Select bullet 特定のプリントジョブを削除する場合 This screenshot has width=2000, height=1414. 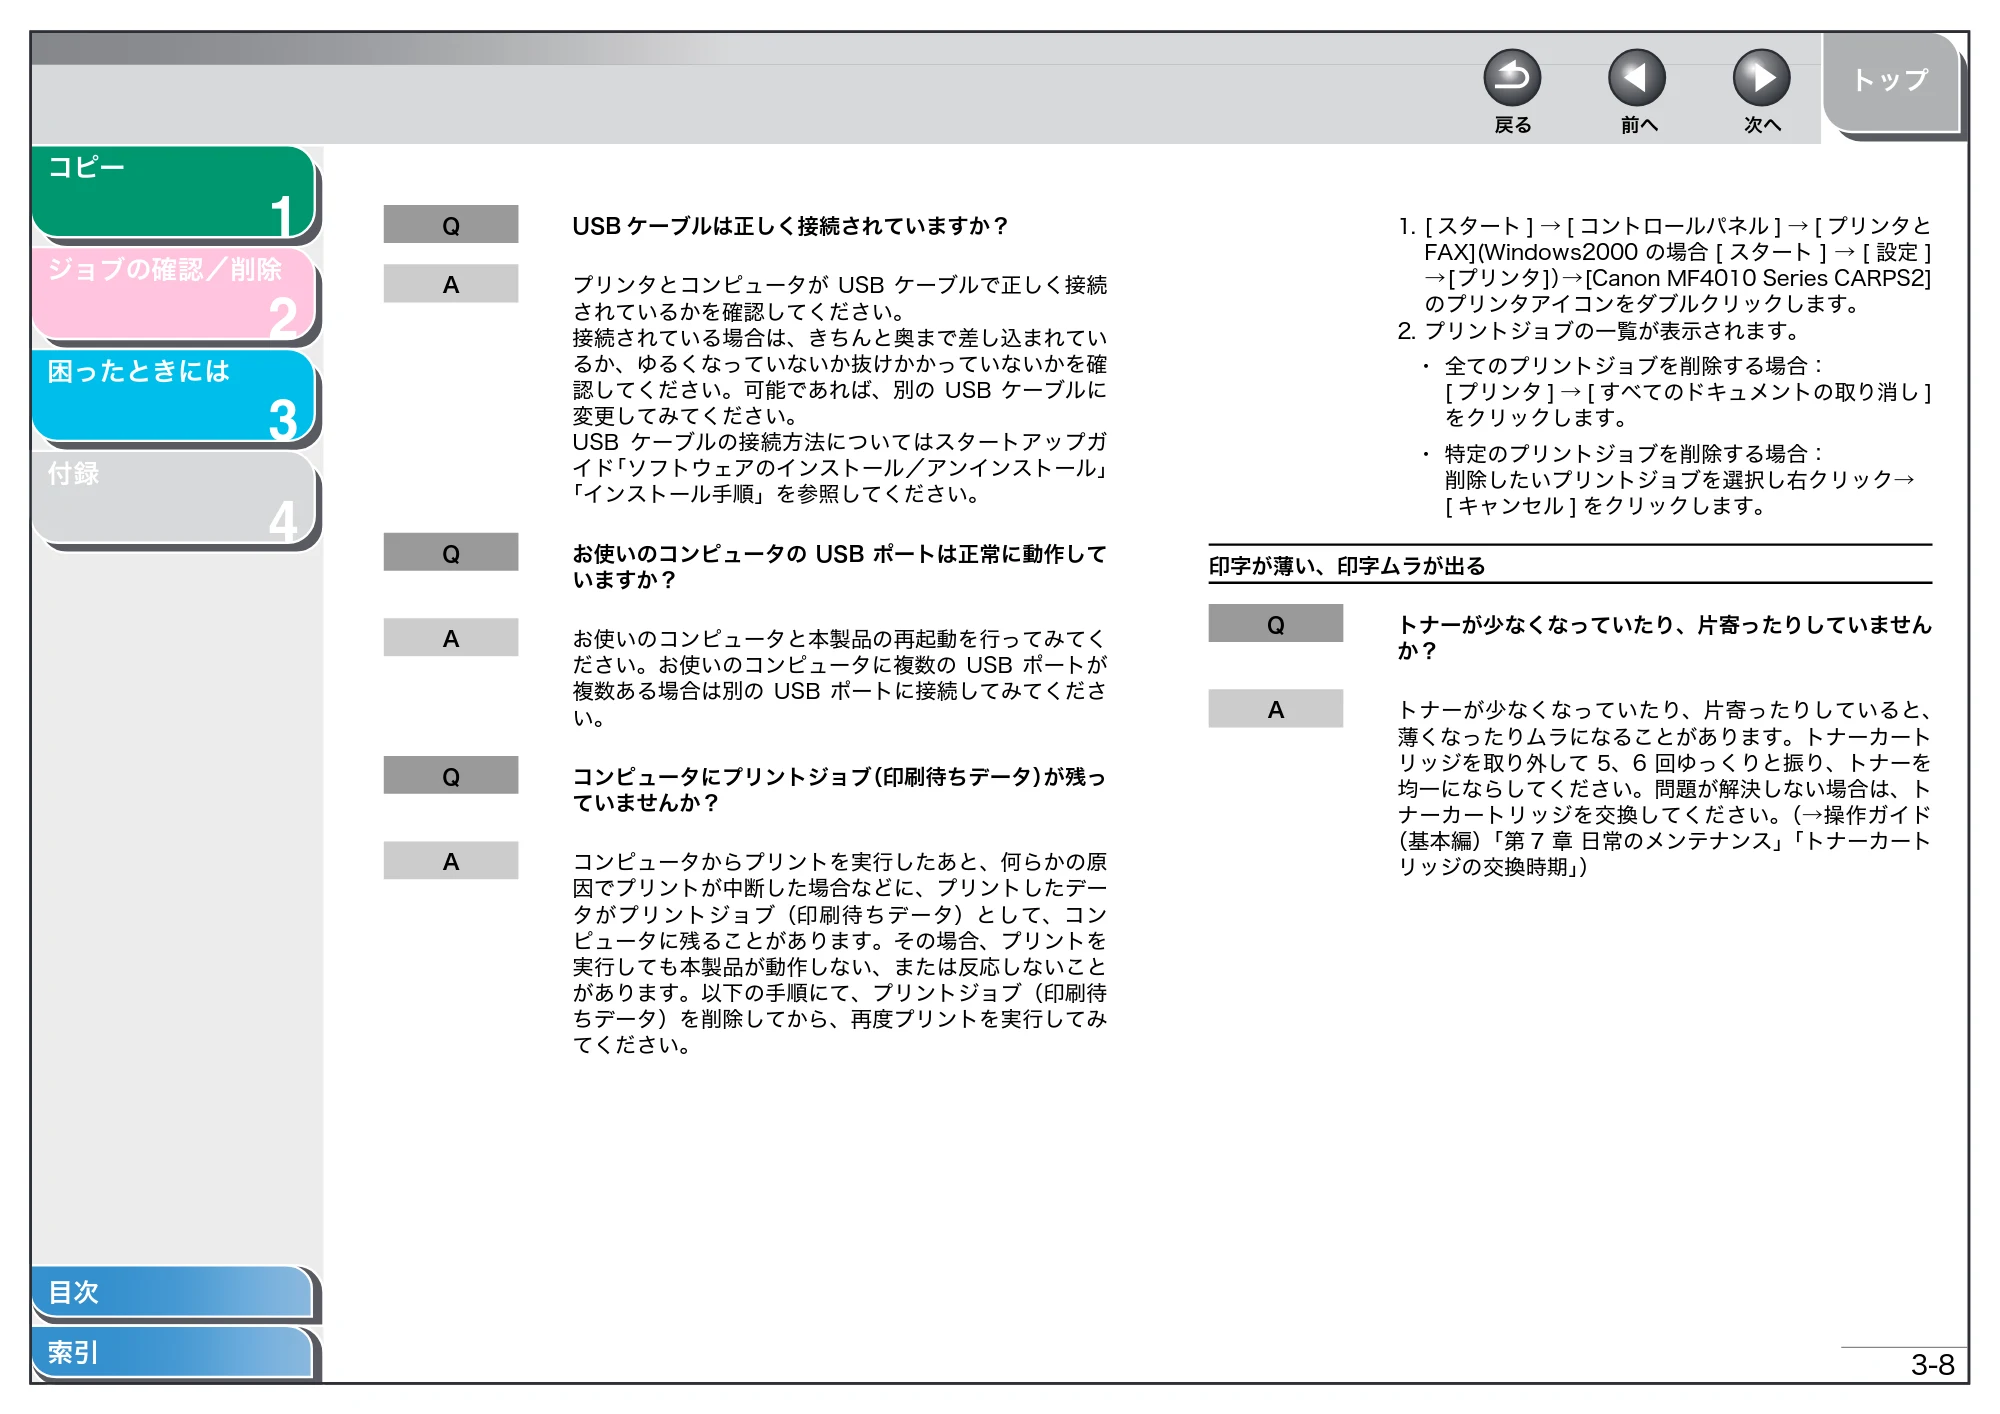tap(1668, 480)
